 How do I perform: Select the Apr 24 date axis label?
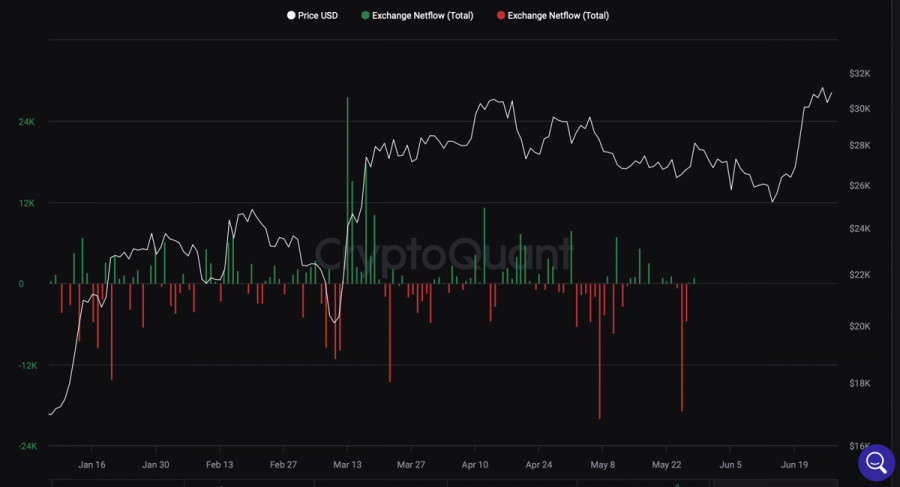(x=539, y=465)
